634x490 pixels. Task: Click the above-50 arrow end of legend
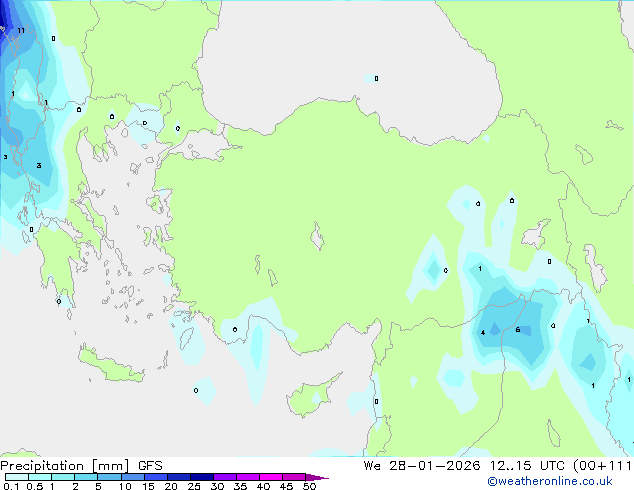(317, 477)
